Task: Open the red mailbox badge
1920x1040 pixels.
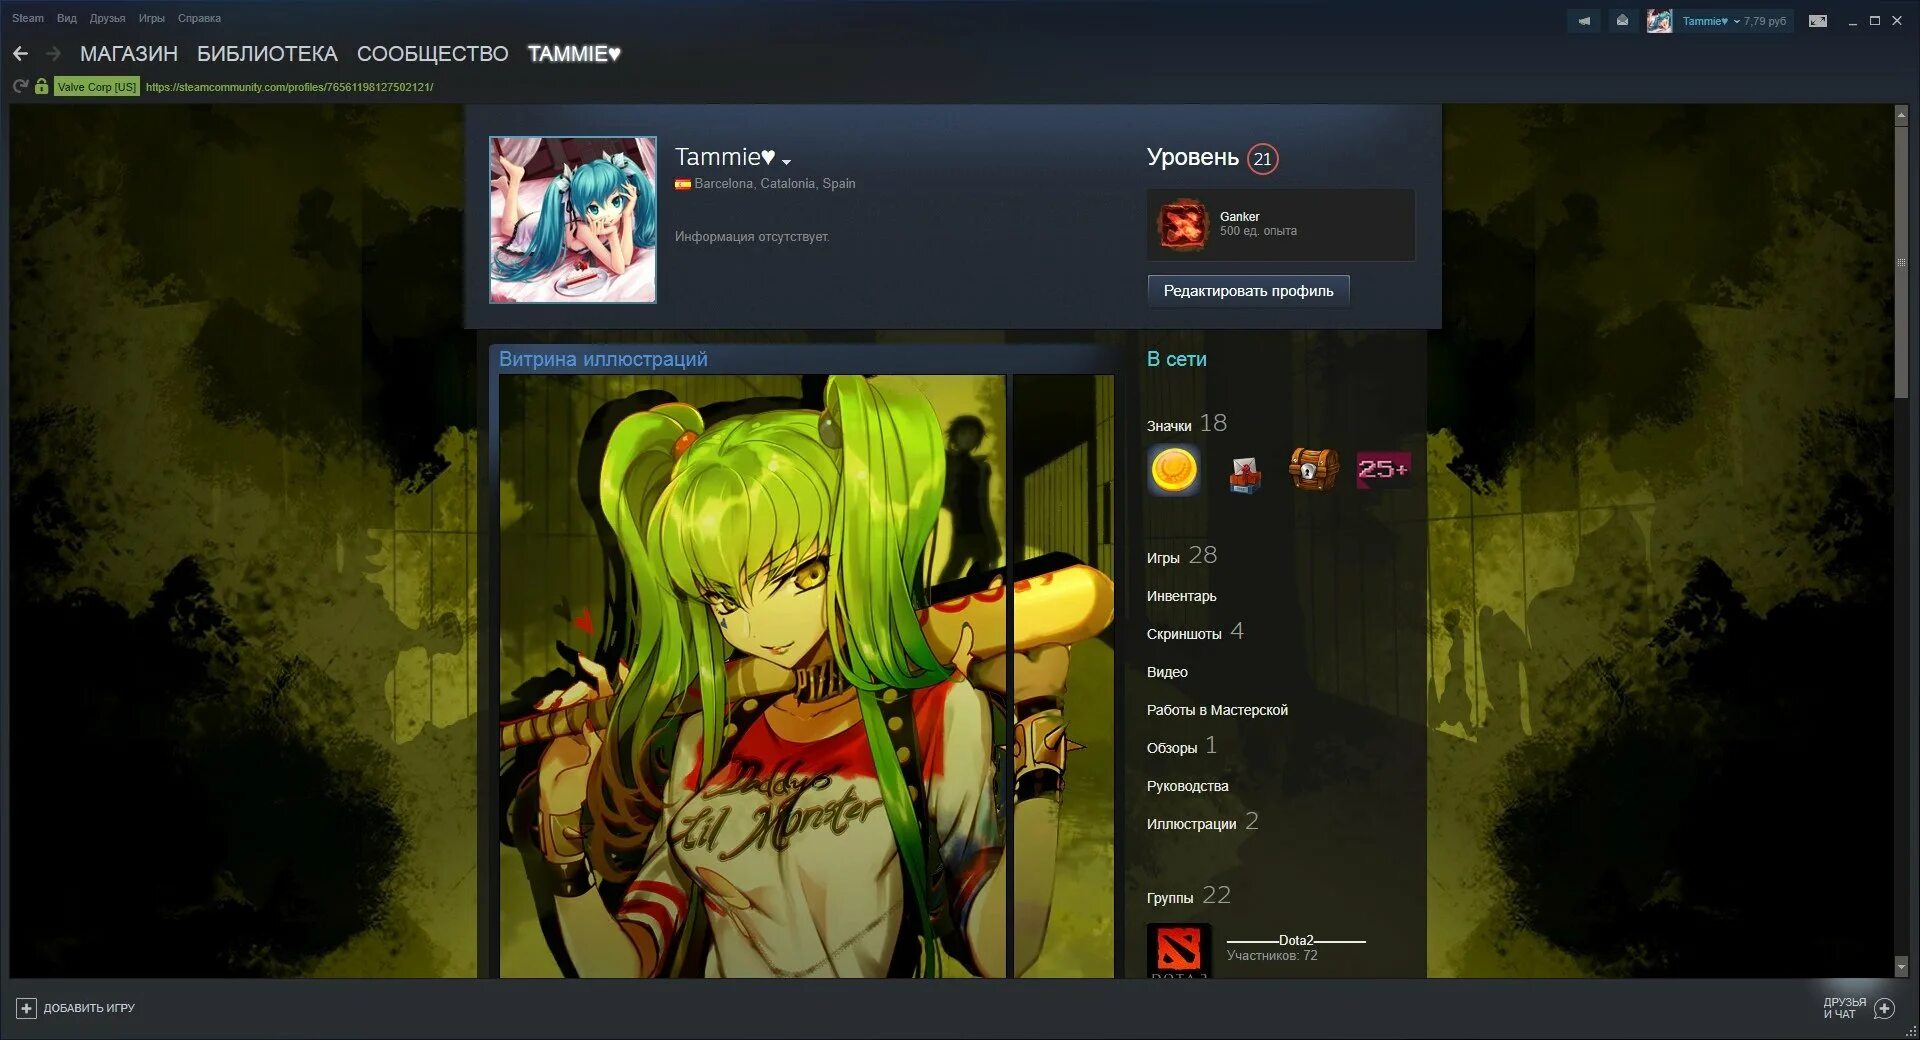Action: click(x=1244, y=474)
